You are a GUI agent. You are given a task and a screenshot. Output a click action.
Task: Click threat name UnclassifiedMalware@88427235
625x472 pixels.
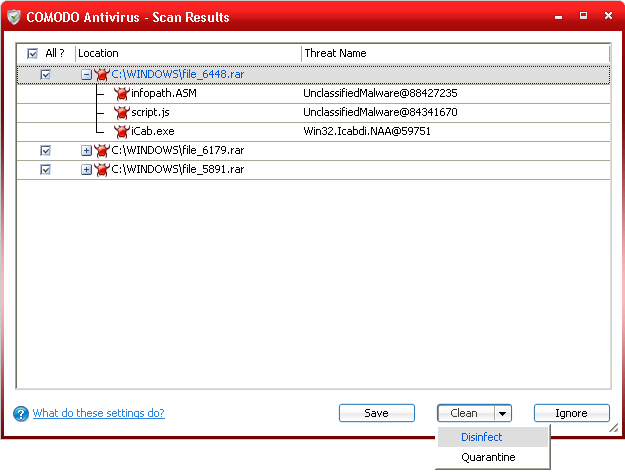click(x=380, y=93)
